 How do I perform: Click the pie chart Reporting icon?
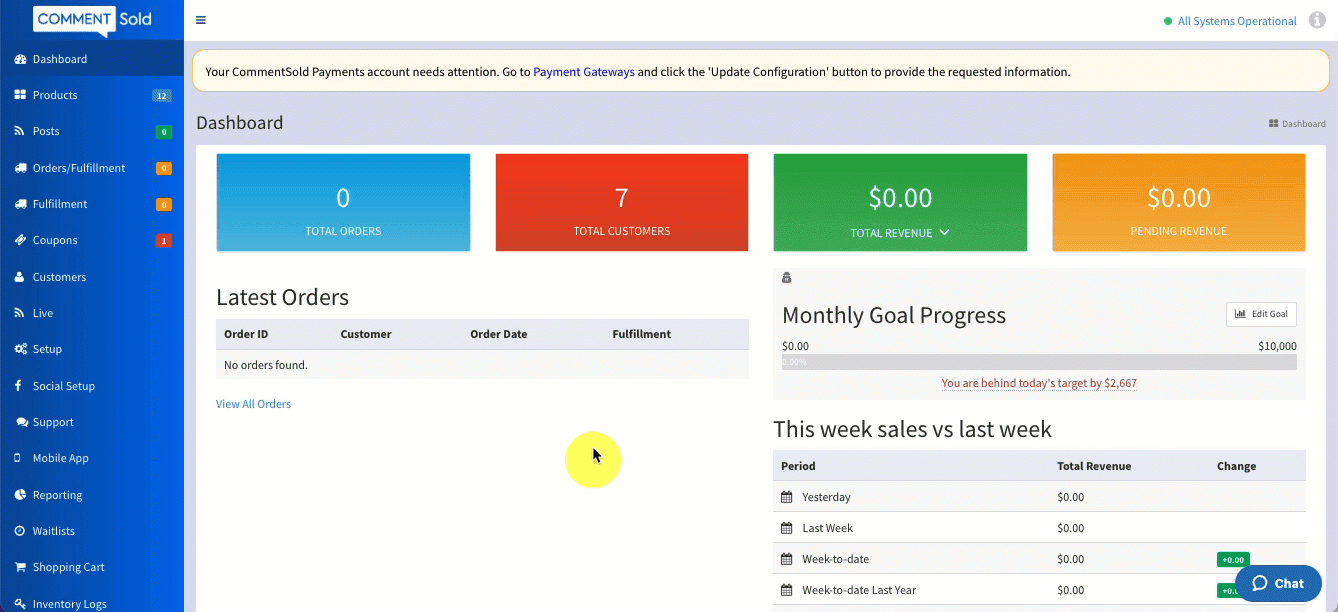tap(20, 495)
